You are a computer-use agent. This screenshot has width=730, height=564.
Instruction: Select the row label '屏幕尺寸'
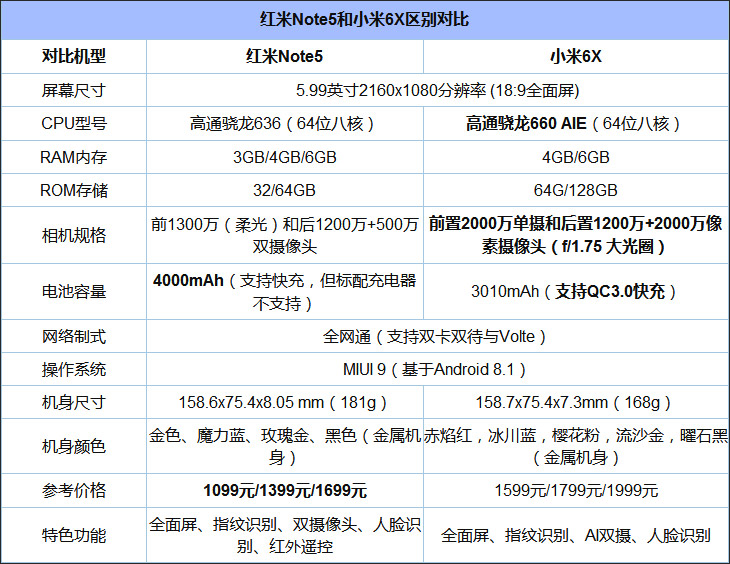pos(74,90)
